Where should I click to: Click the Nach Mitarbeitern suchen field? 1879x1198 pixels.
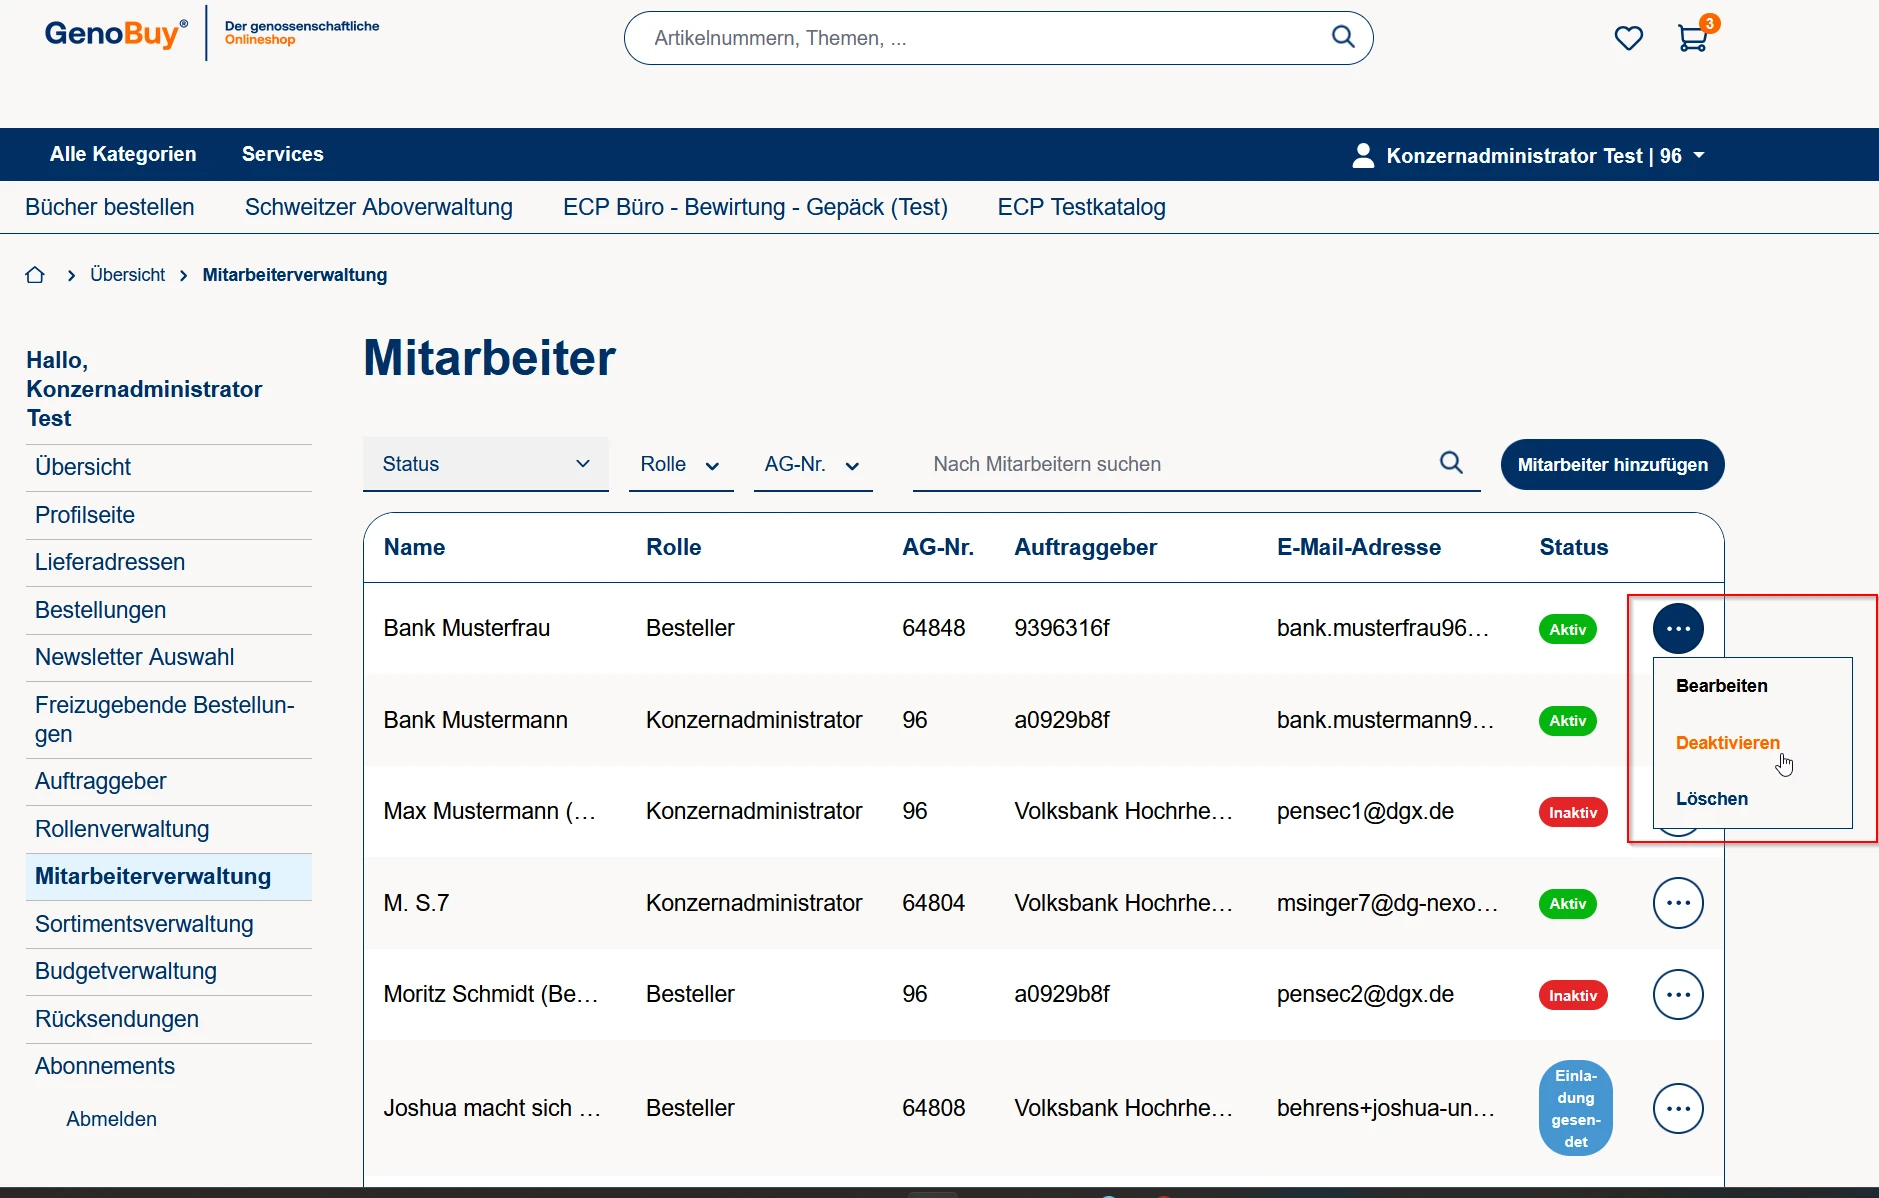tap(1170, 464)
